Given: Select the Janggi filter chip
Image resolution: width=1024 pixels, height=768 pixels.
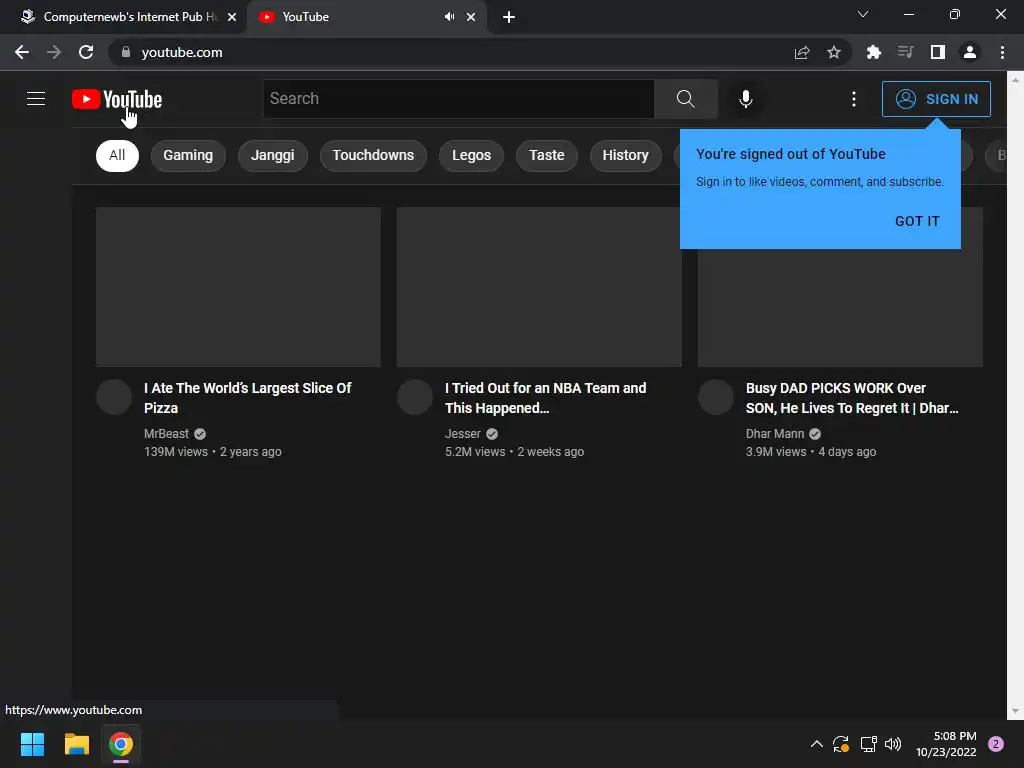Looking at the screenshot, I should click(x=272, y=155).
